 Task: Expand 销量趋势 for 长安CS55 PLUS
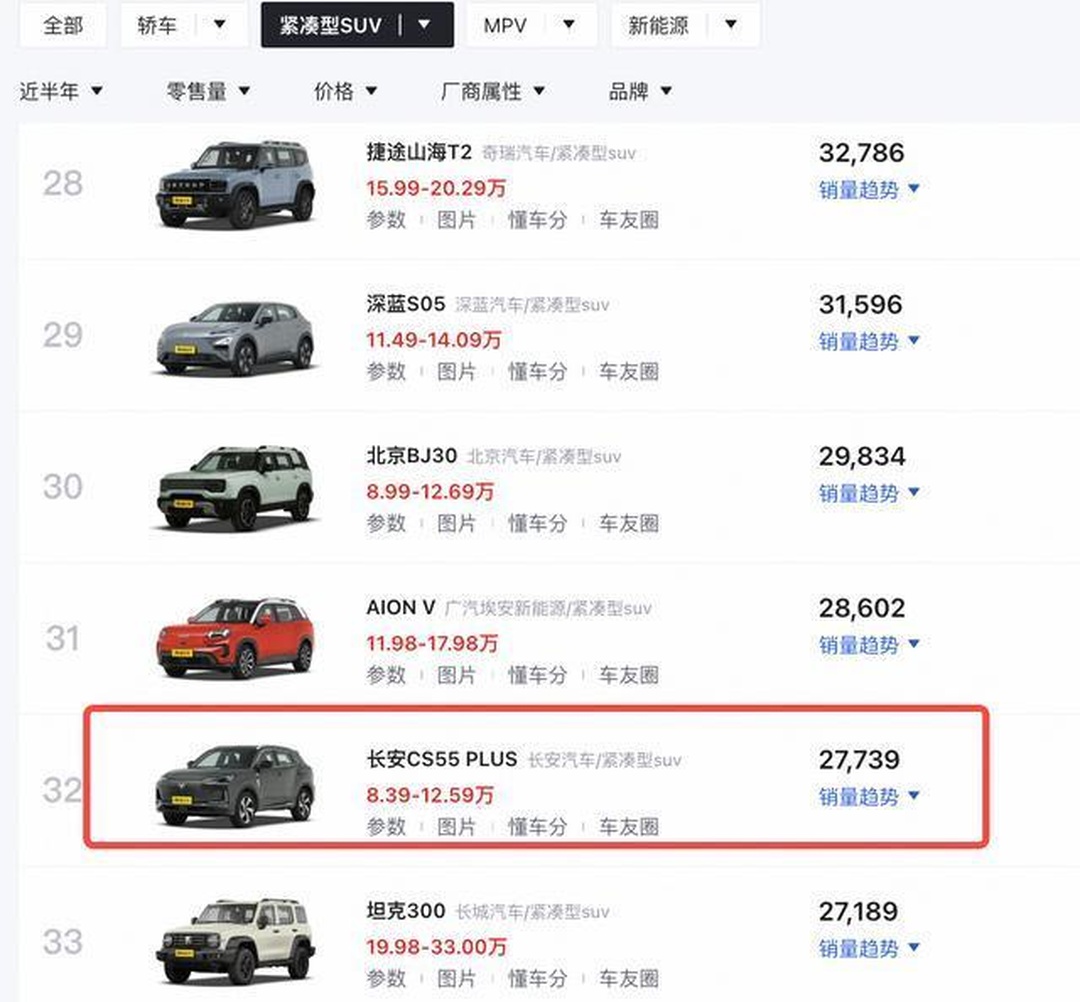tap(868, 797)
